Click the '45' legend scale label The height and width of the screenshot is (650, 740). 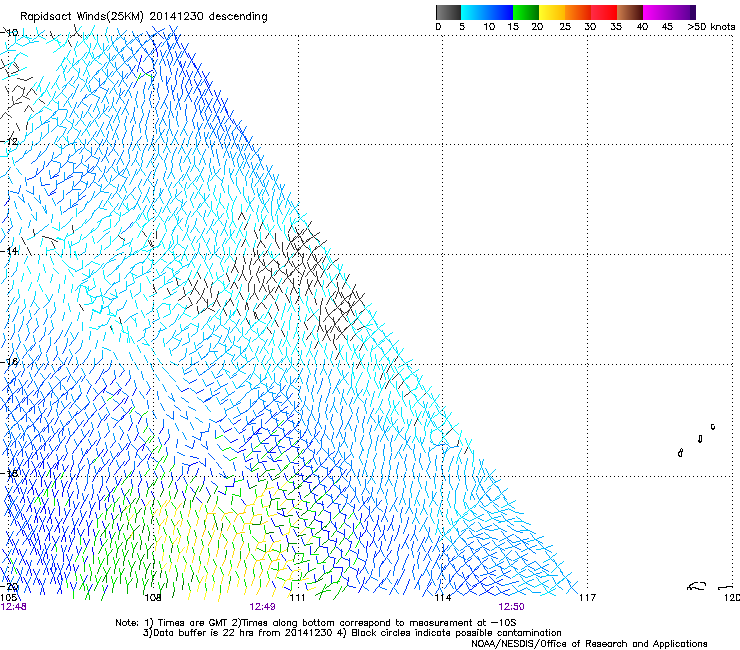(x=667, y=27)
